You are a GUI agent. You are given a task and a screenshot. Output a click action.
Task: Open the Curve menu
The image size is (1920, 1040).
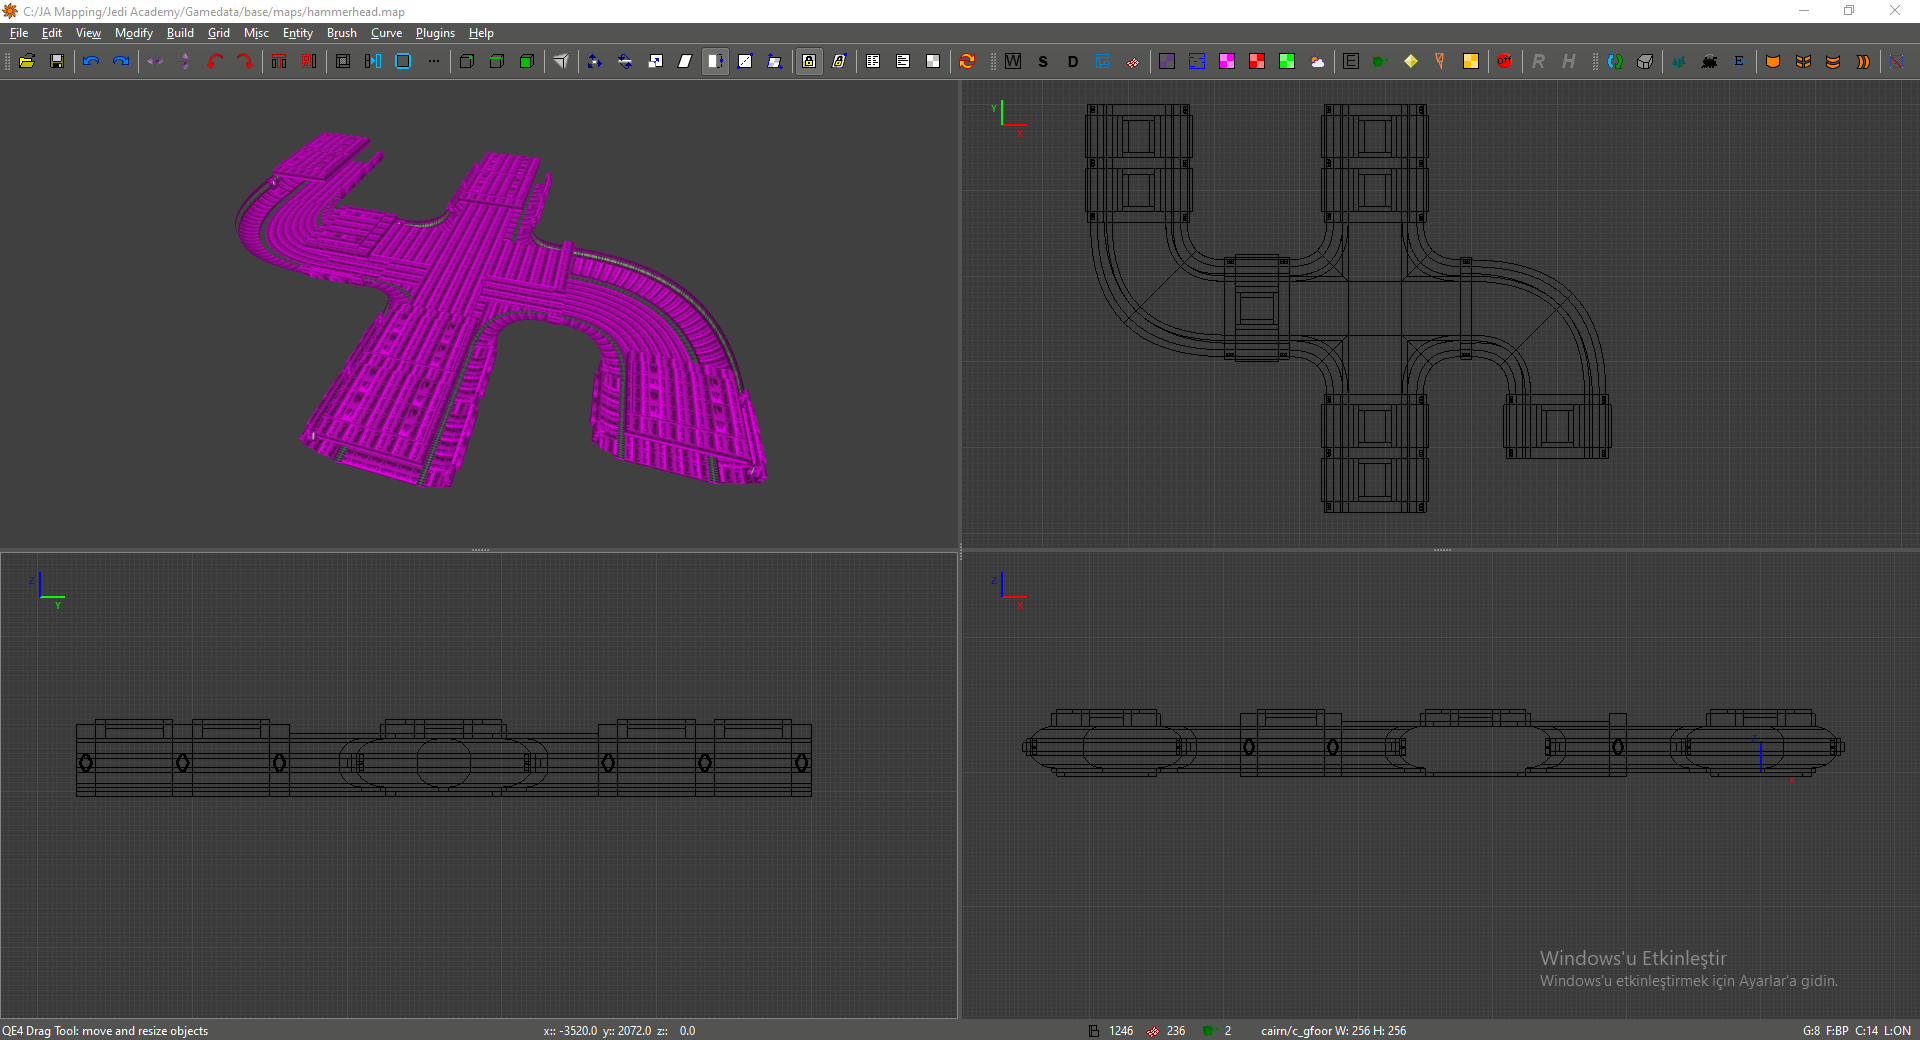[x=386, y=33]
